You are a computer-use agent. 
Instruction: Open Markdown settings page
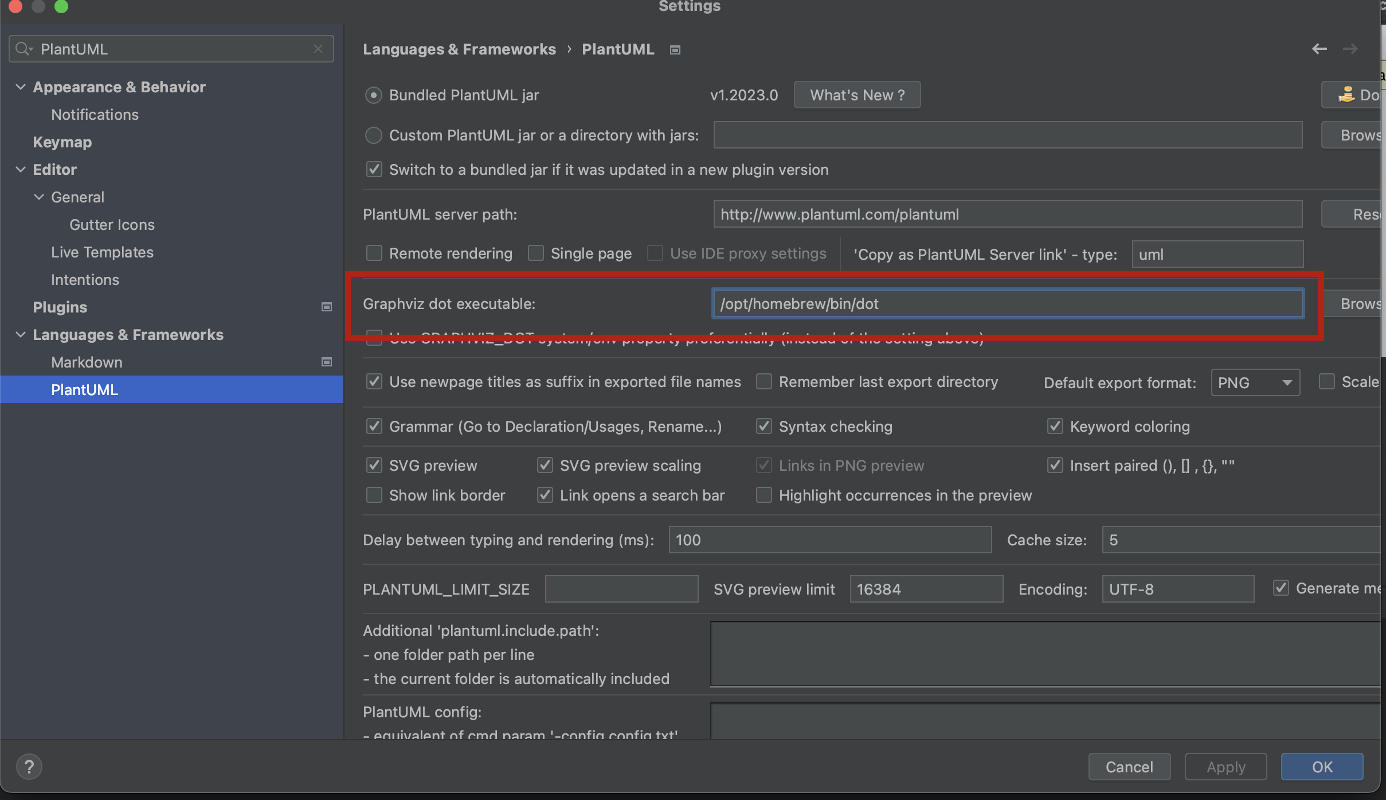pyautogui.click(x=87, y=362)
